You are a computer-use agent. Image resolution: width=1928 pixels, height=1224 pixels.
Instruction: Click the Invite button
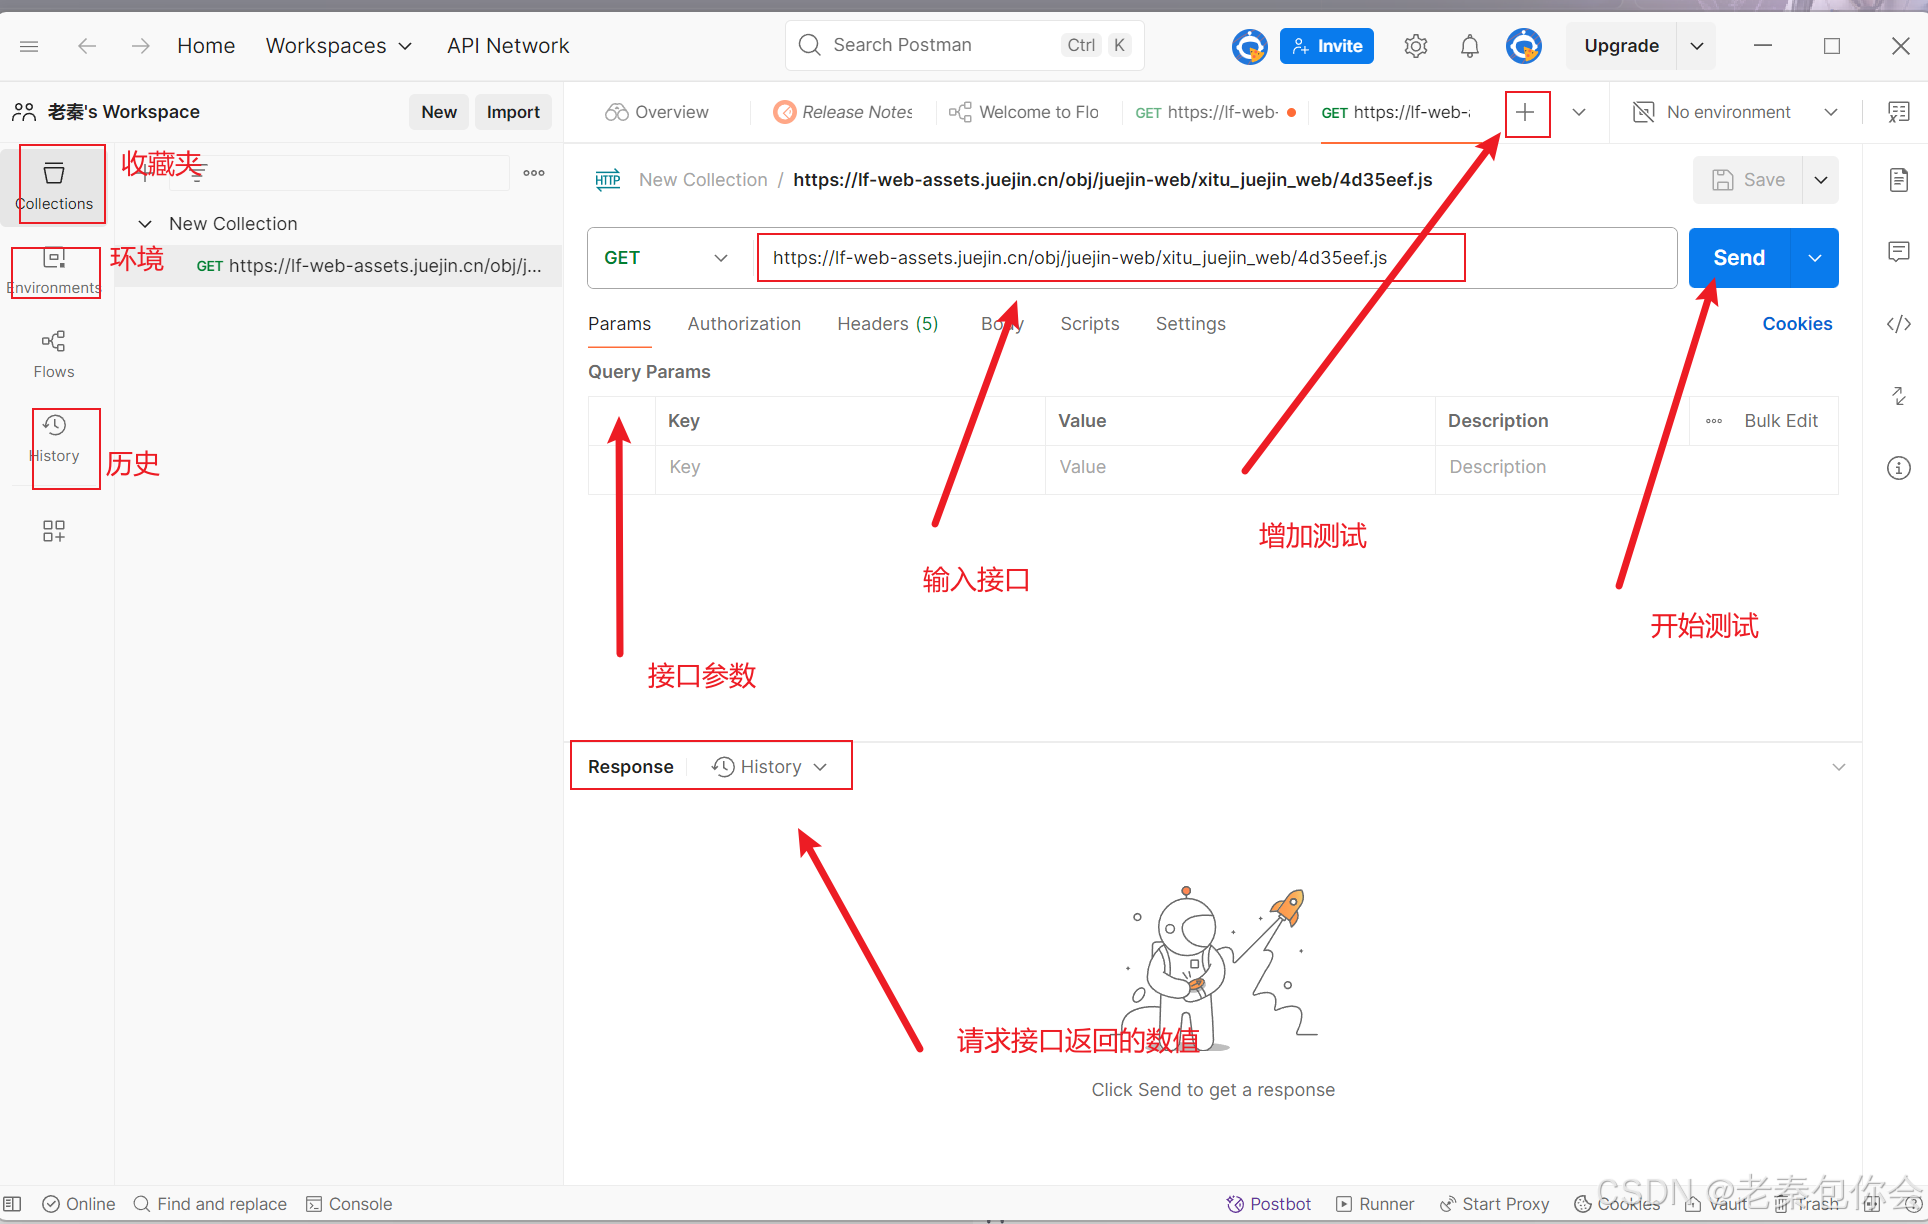pos(1327,46)
